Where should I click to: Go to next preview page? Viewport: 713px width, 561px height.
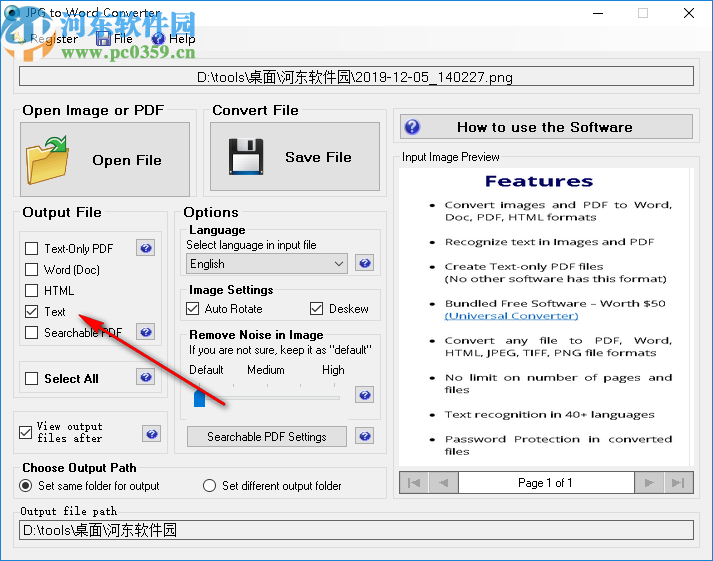649,482
